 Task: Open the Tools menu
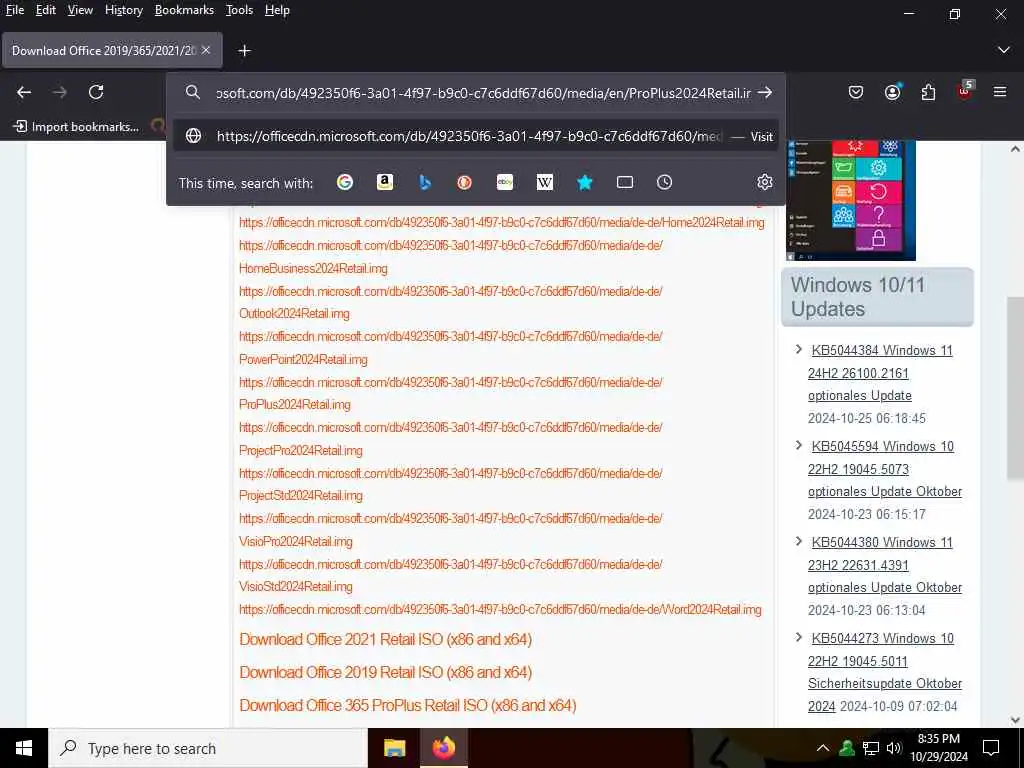pos(239,10)
